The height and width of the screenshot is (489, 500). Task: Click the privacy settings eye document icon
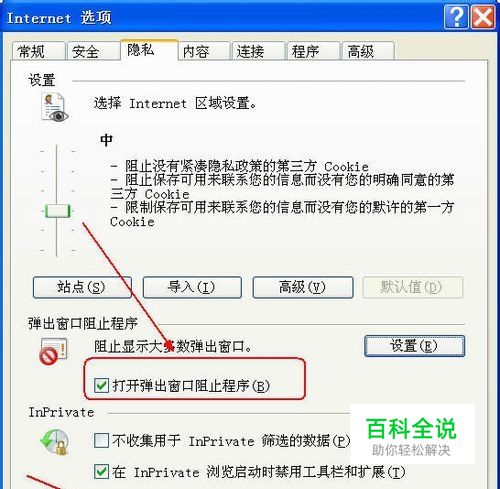54,107
